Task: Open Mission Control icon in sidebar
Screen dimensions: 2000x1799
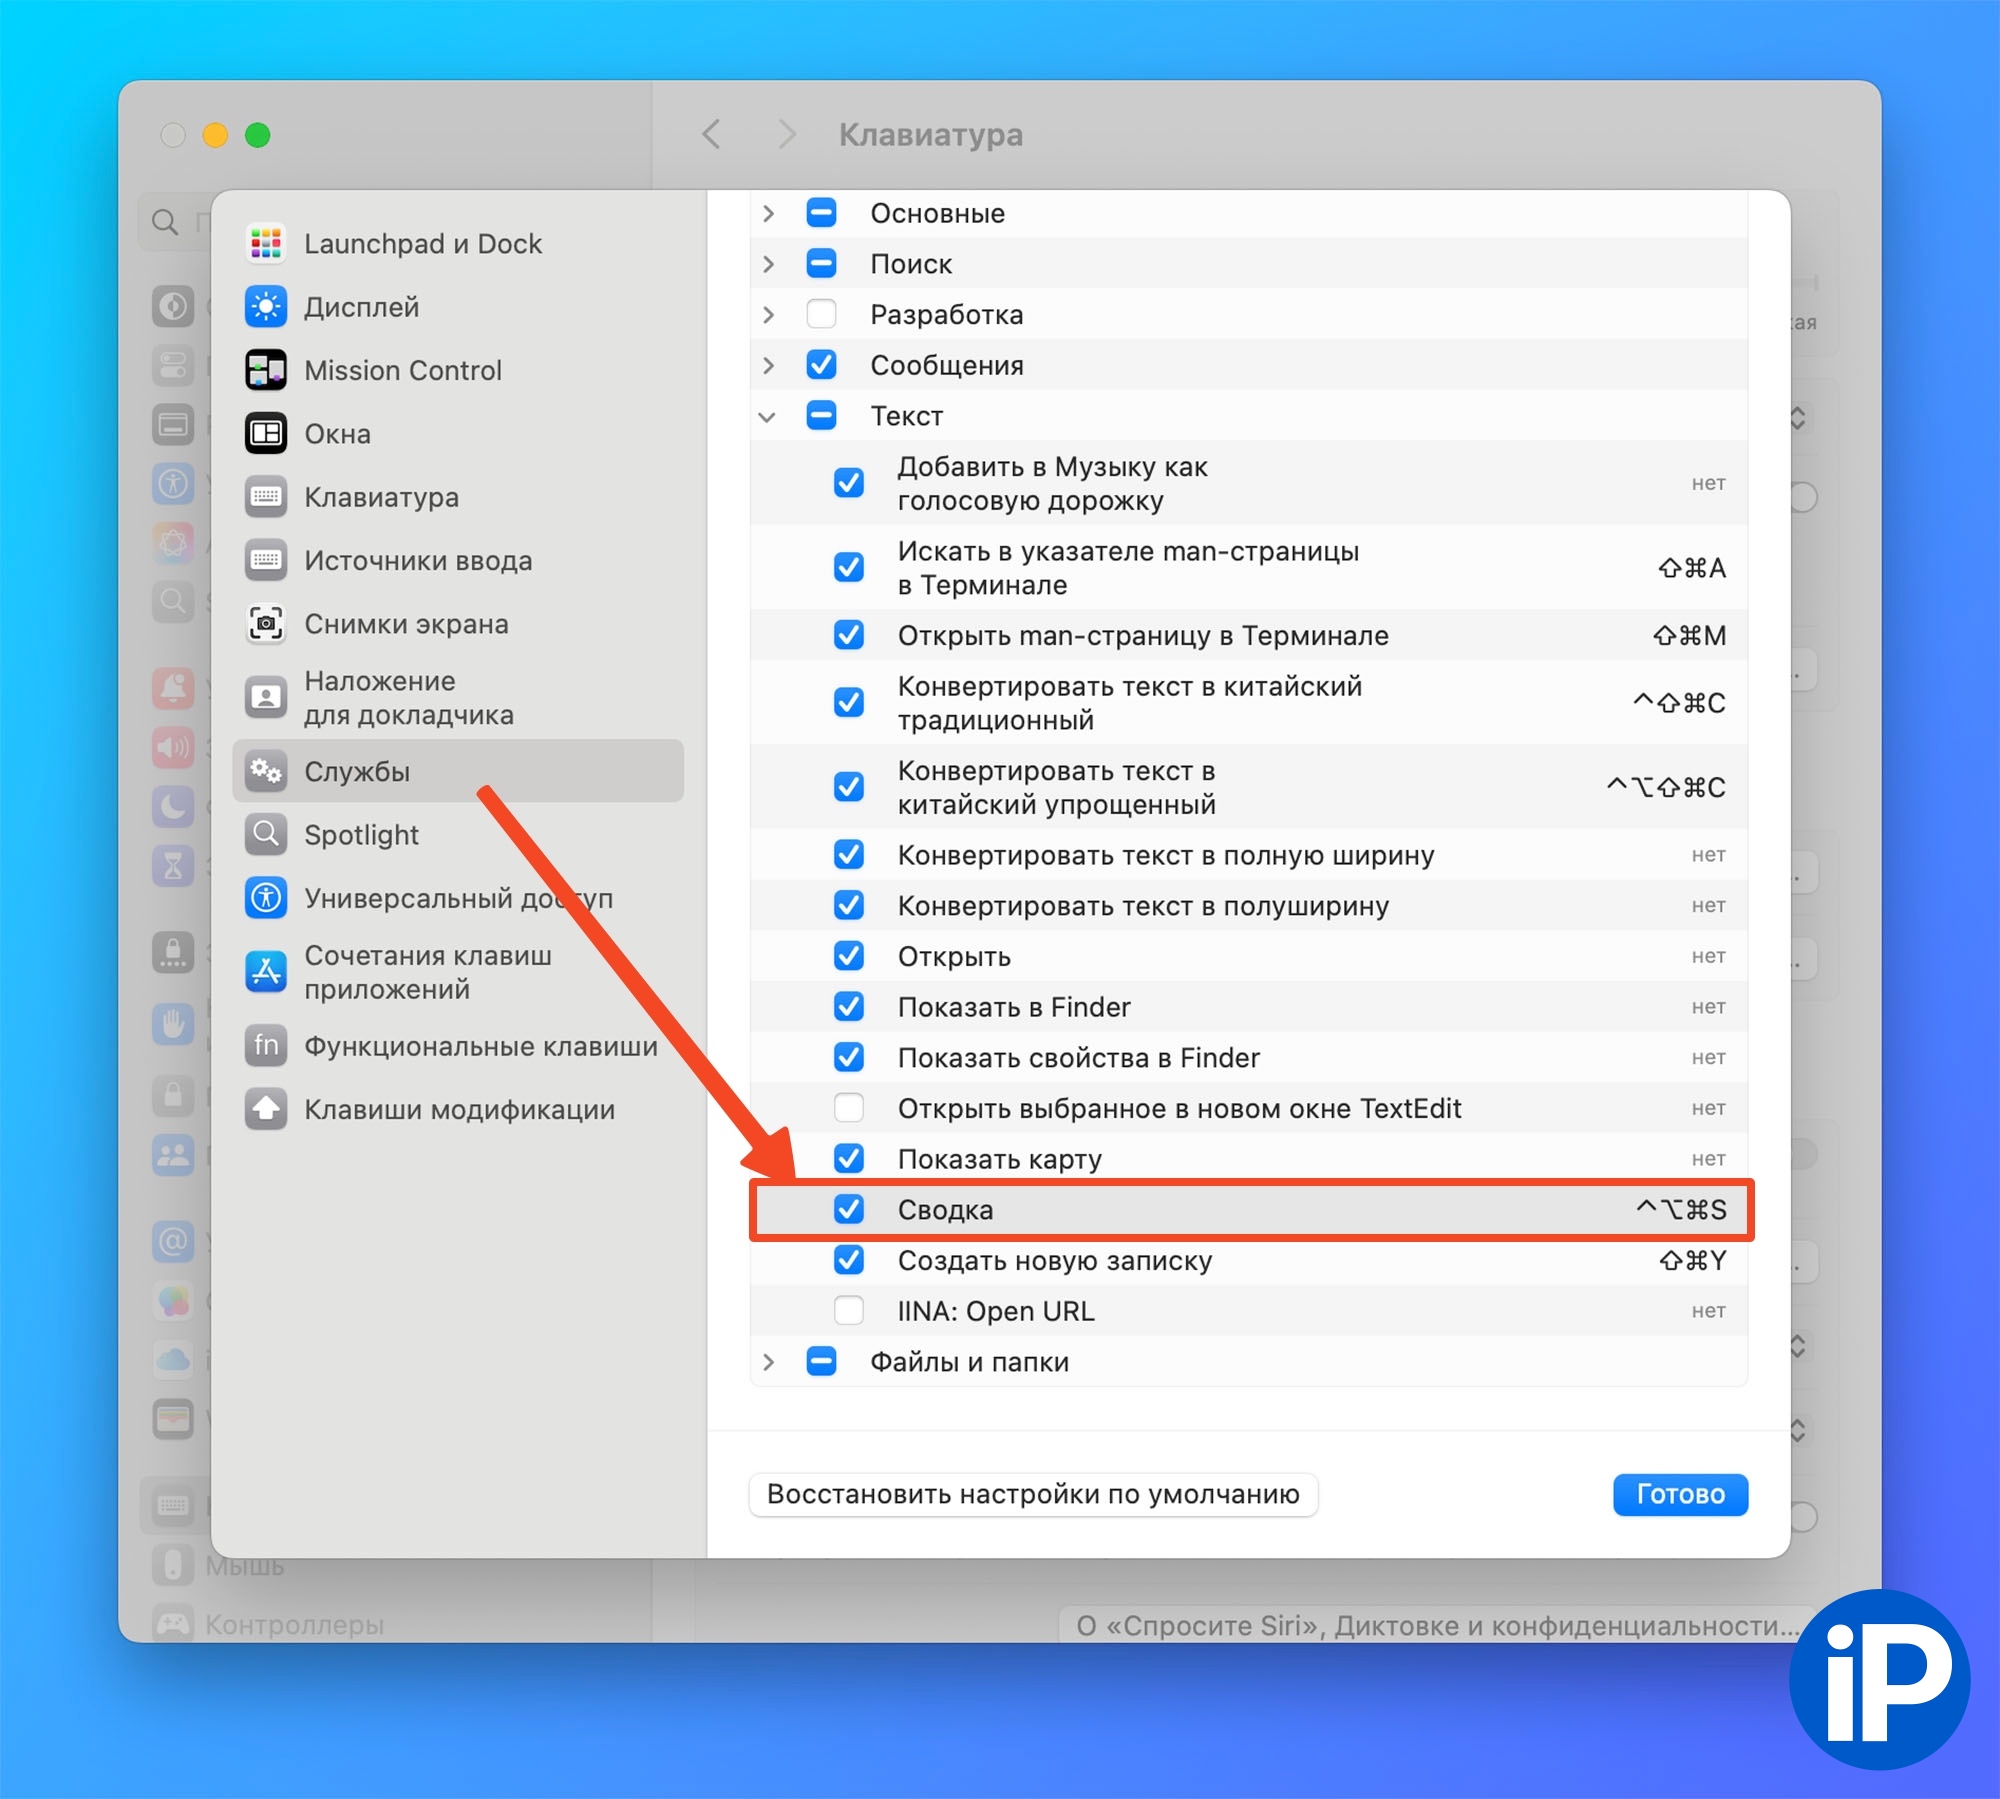Action: pos(266,370)
